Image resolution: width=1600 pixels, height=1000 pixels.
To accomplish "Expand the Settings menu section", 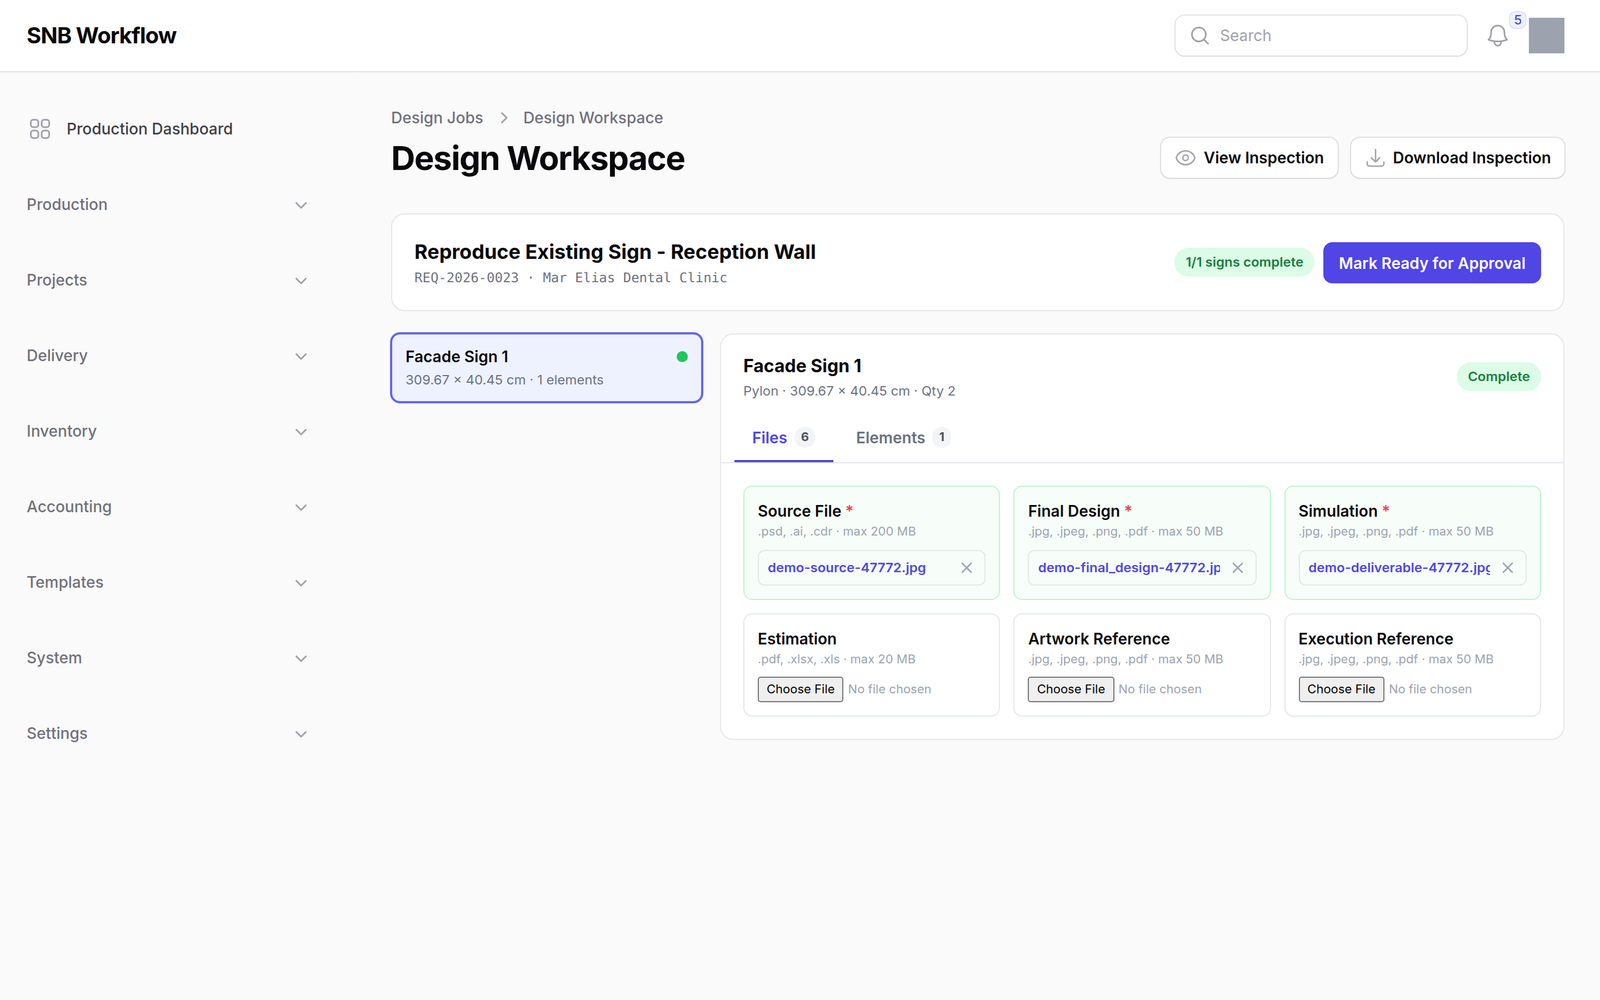I will pyautogui.click(x=167, y=733).
